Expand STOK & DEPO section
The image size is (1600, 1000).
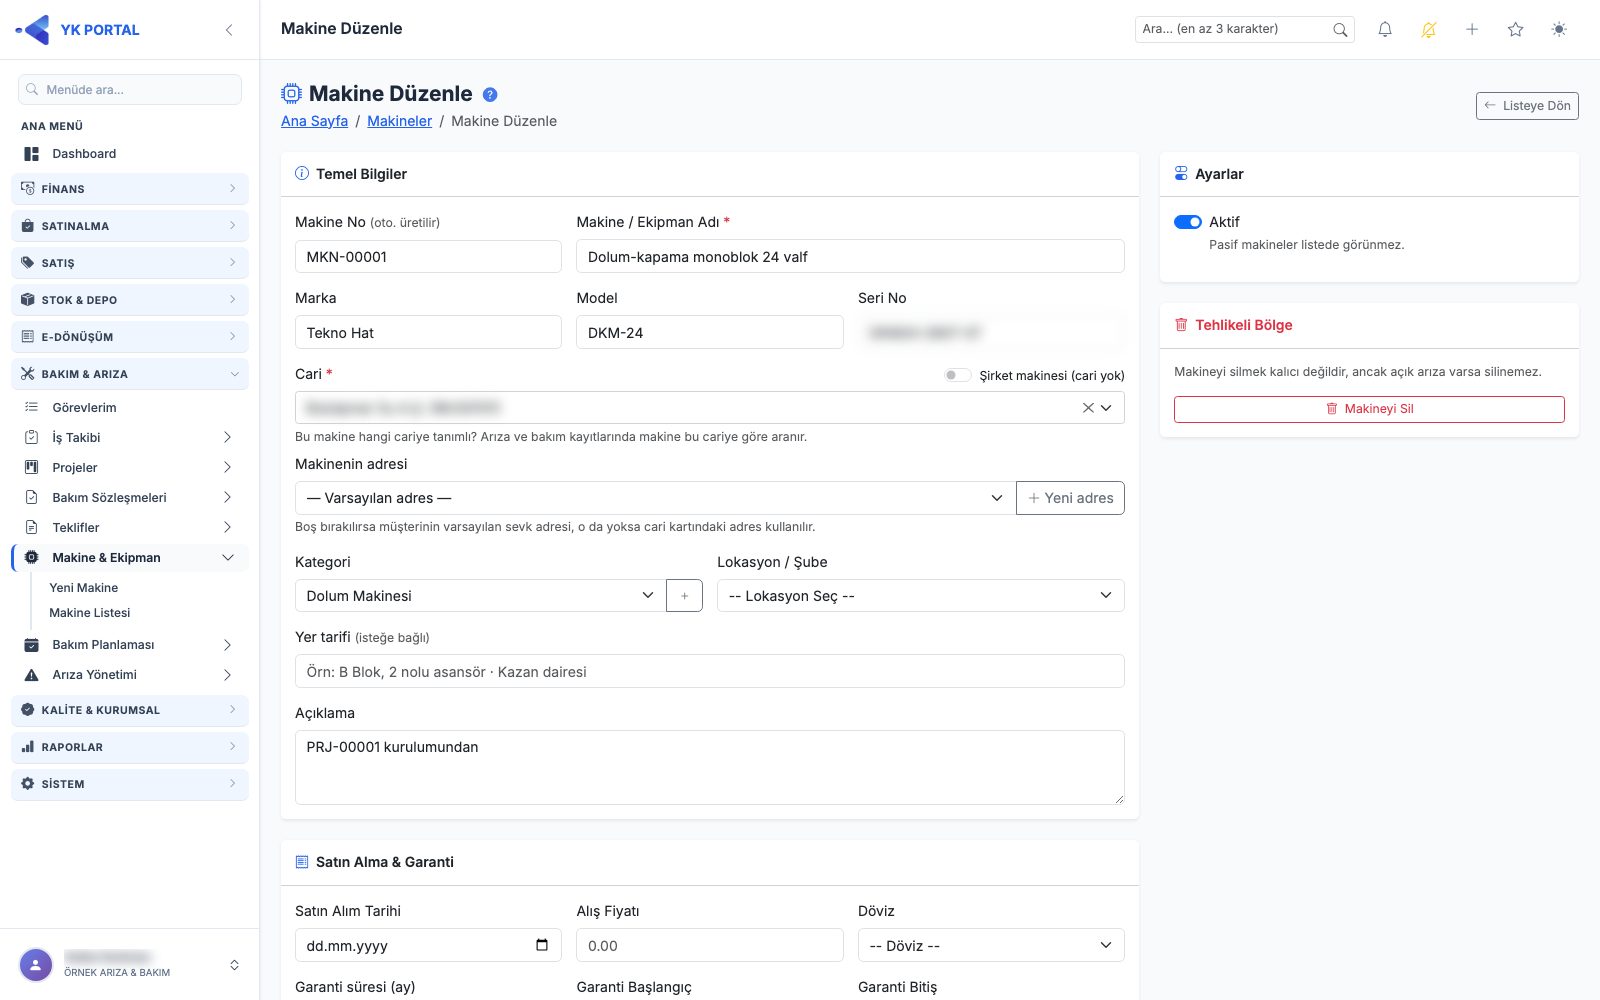click(x=130, y=300)
